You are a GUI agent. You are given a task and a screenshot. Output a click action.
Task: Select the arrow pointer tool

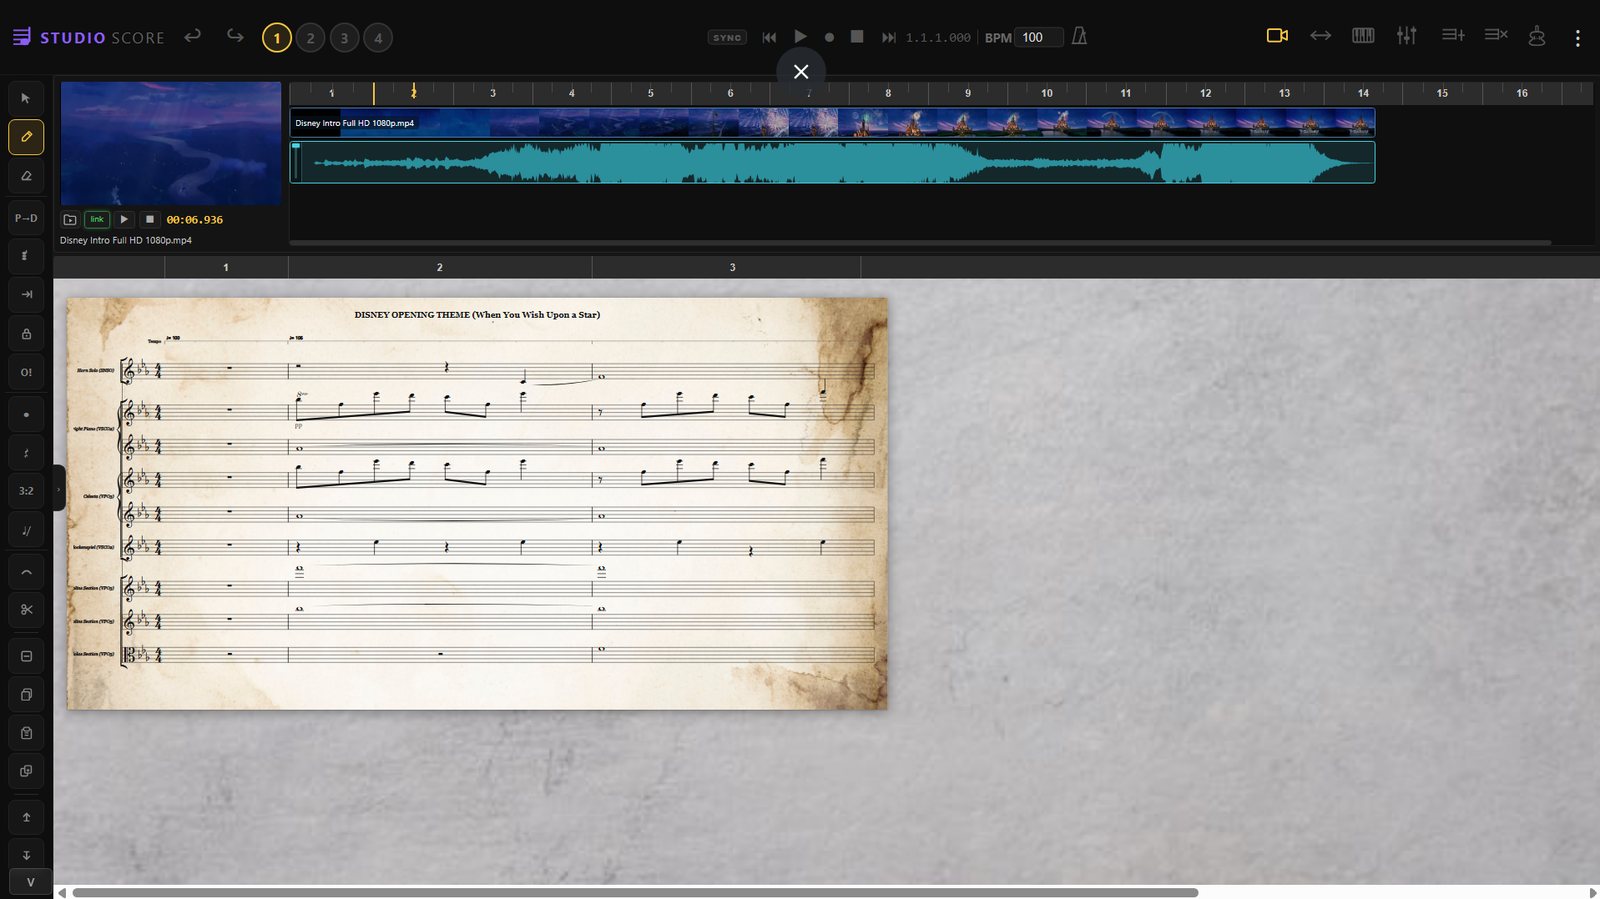click(x=26, y=98)
